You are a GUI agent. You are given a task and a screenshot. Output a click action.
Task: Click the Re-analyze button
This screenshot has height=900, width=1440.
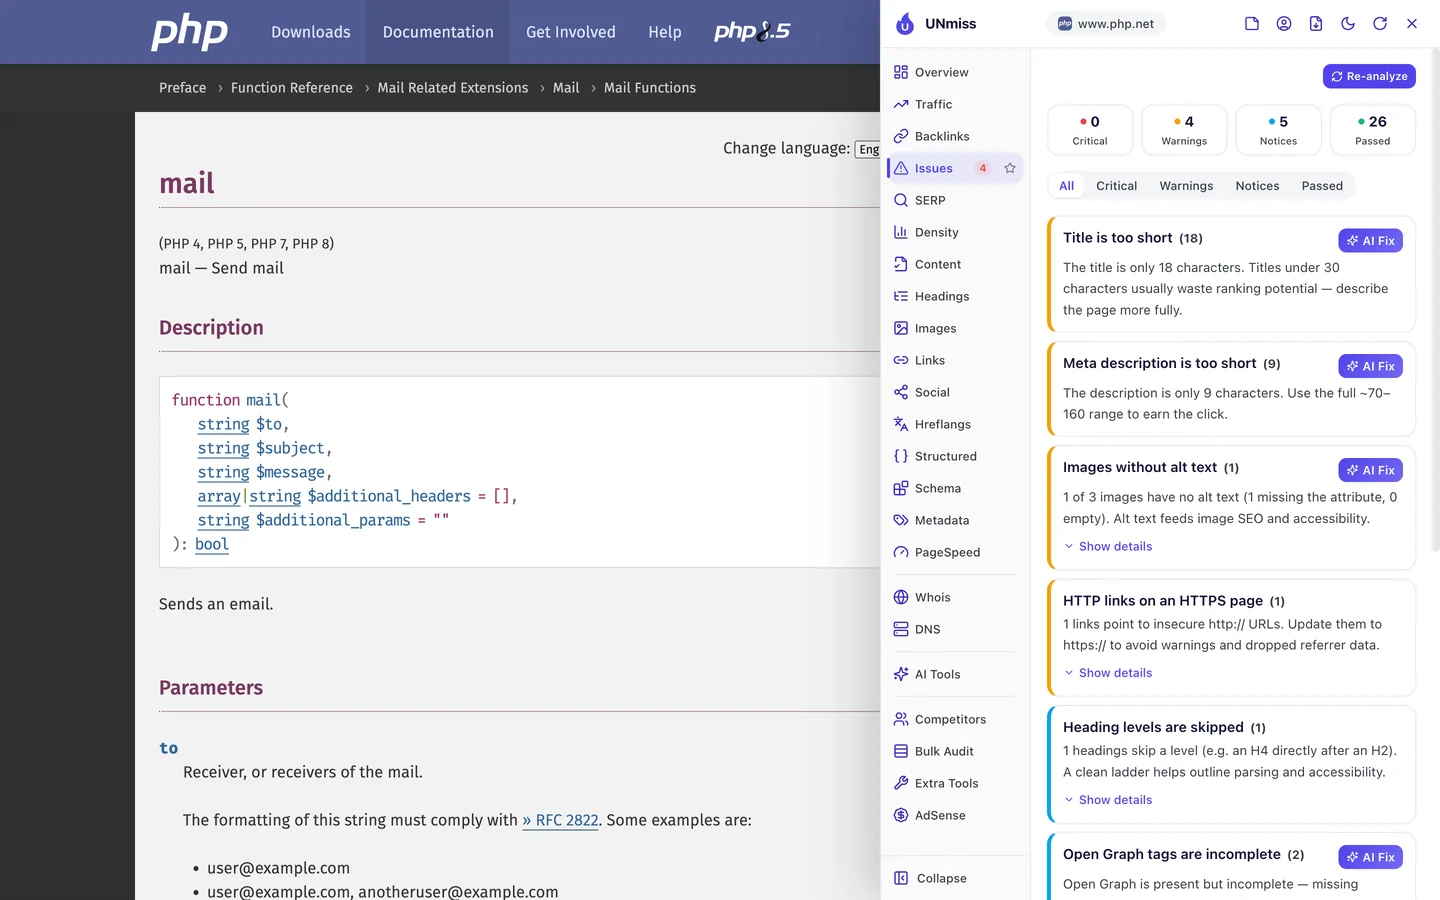click(x=1369, y=76)
